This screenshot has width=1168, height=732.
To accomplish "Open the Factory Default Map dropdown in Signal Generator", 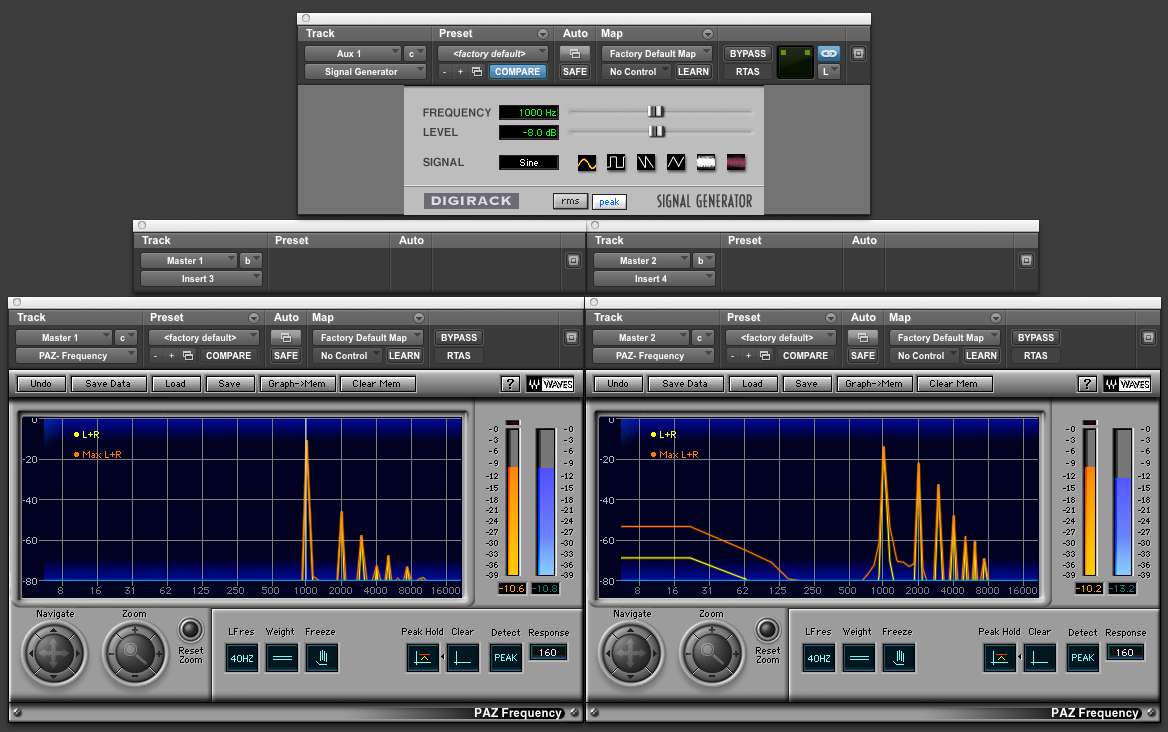I will (656, 54).
